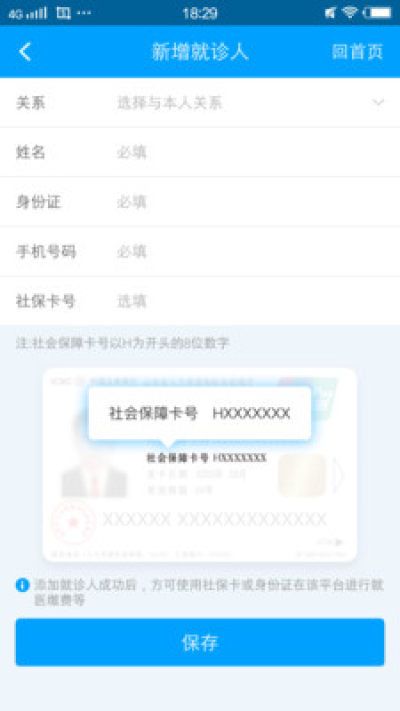This screenshot has width=400, height=711.
Task: Tap the WiFi status icon
Action: (350, 12)
